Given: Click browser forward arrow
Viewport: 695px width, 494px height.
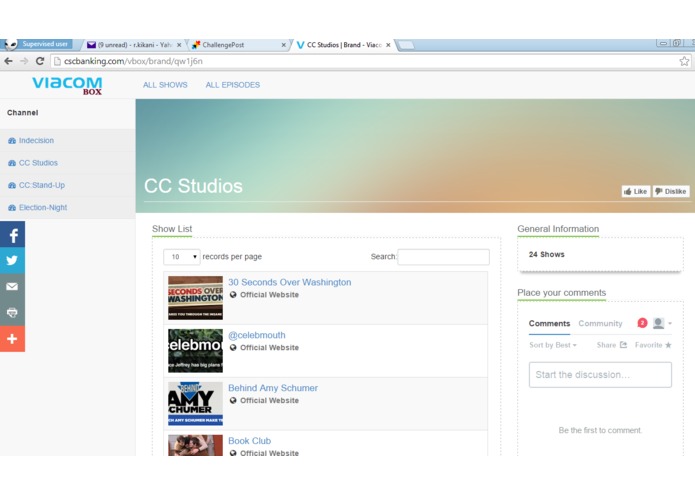Looking at the screenshot, I should [x=24, y=61].
